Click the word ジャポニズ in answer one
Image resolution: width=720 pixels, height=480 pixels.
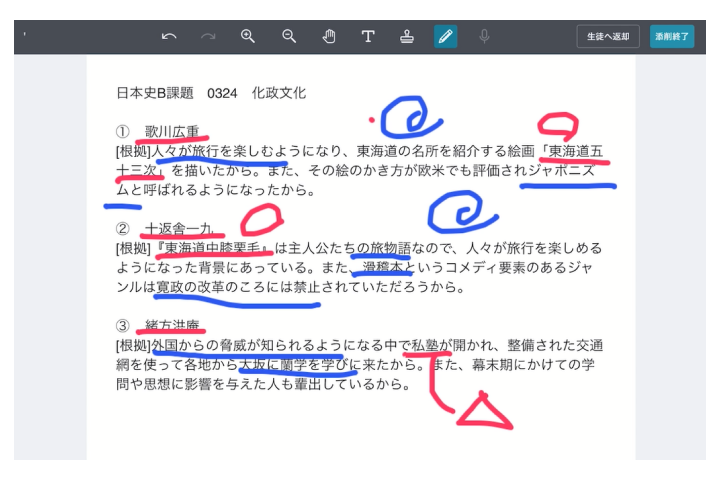561,170
